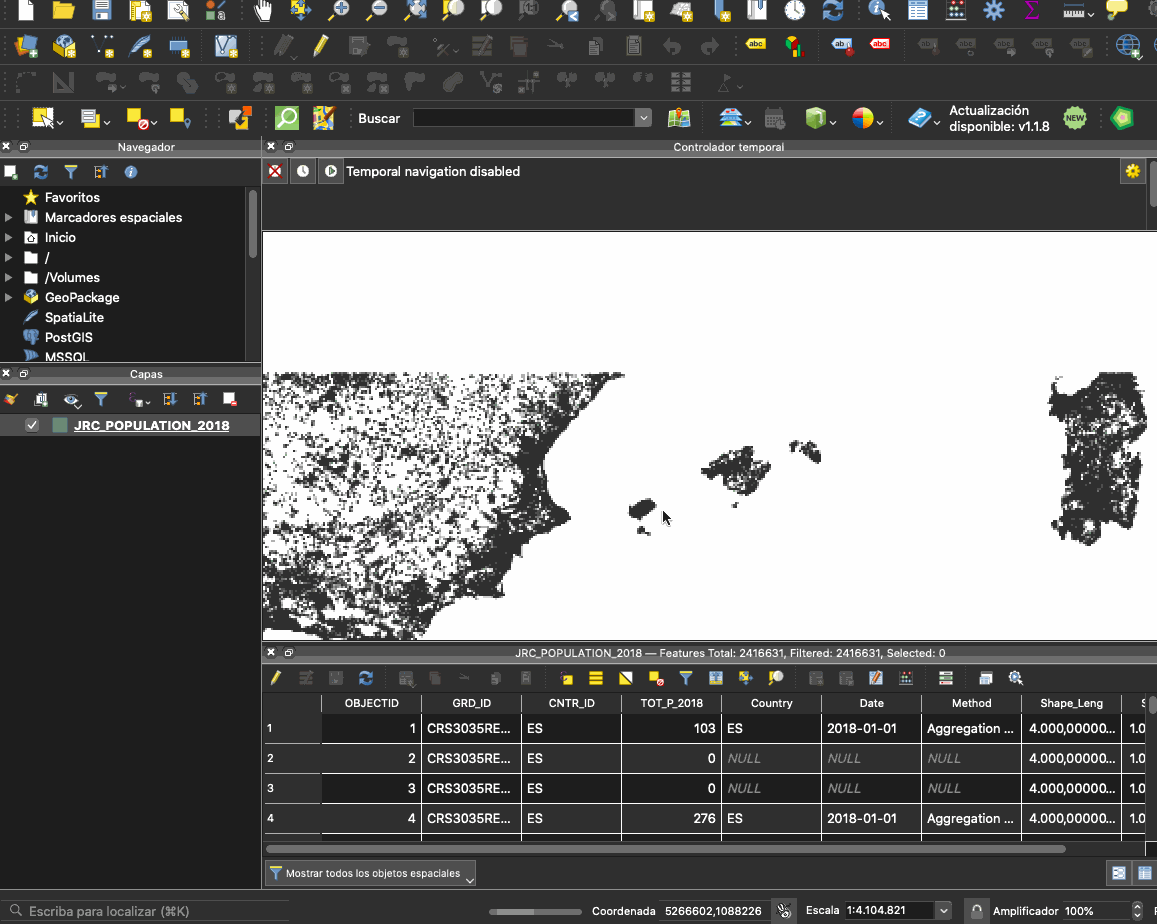Open the Escala scale dropdown

tap(942, 911)
